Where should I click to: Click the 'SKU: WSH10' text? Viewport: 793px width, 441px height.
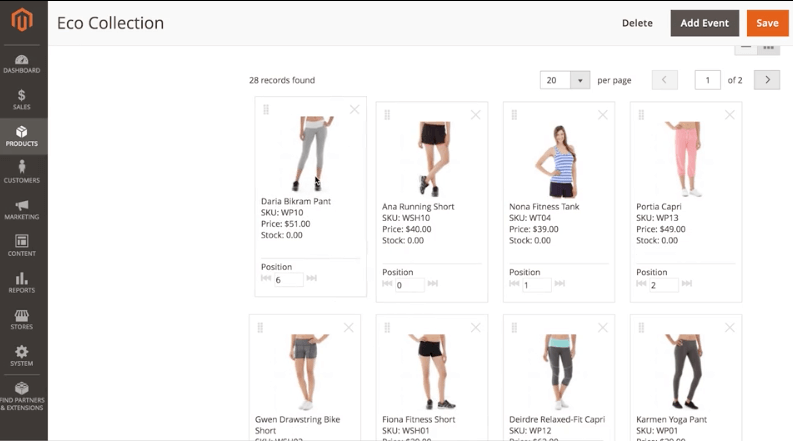tap(406, 218)
